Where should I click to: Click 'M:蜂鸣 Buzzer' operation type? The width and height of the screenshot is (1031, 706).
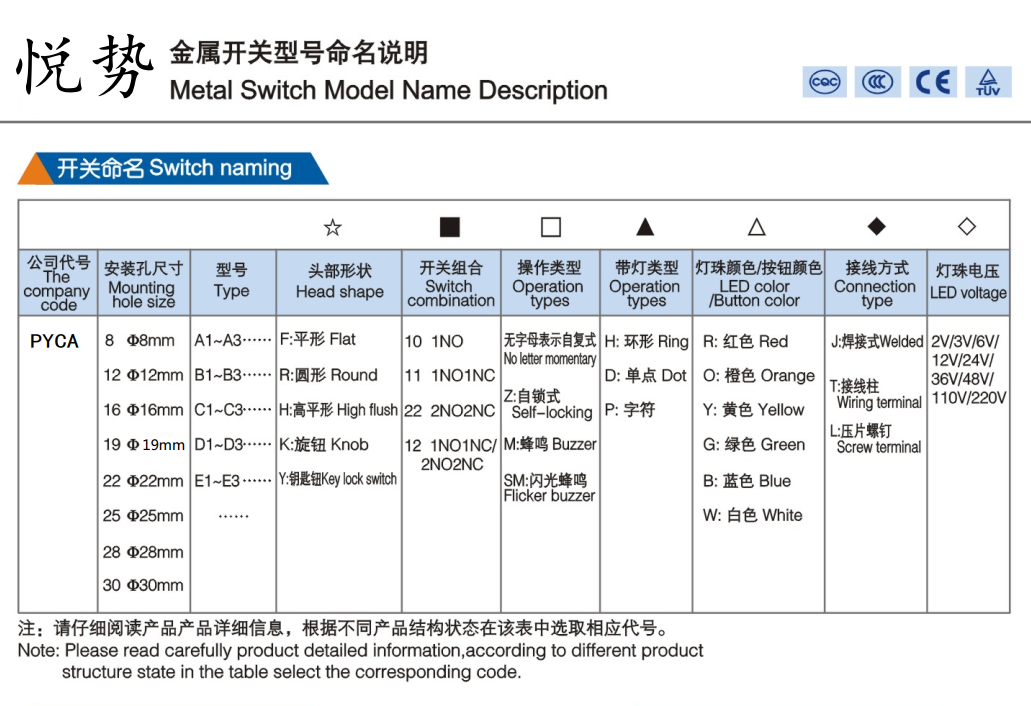[x=550, y=444]
